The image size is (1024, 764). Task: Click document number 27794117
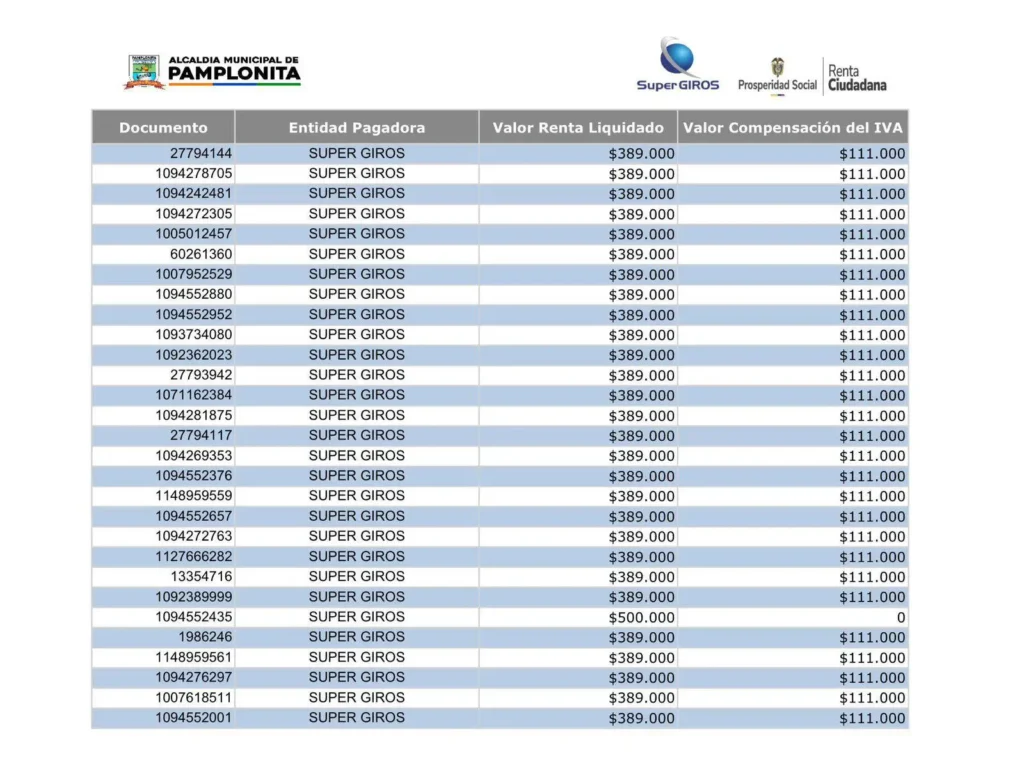(x=200, y=436)
